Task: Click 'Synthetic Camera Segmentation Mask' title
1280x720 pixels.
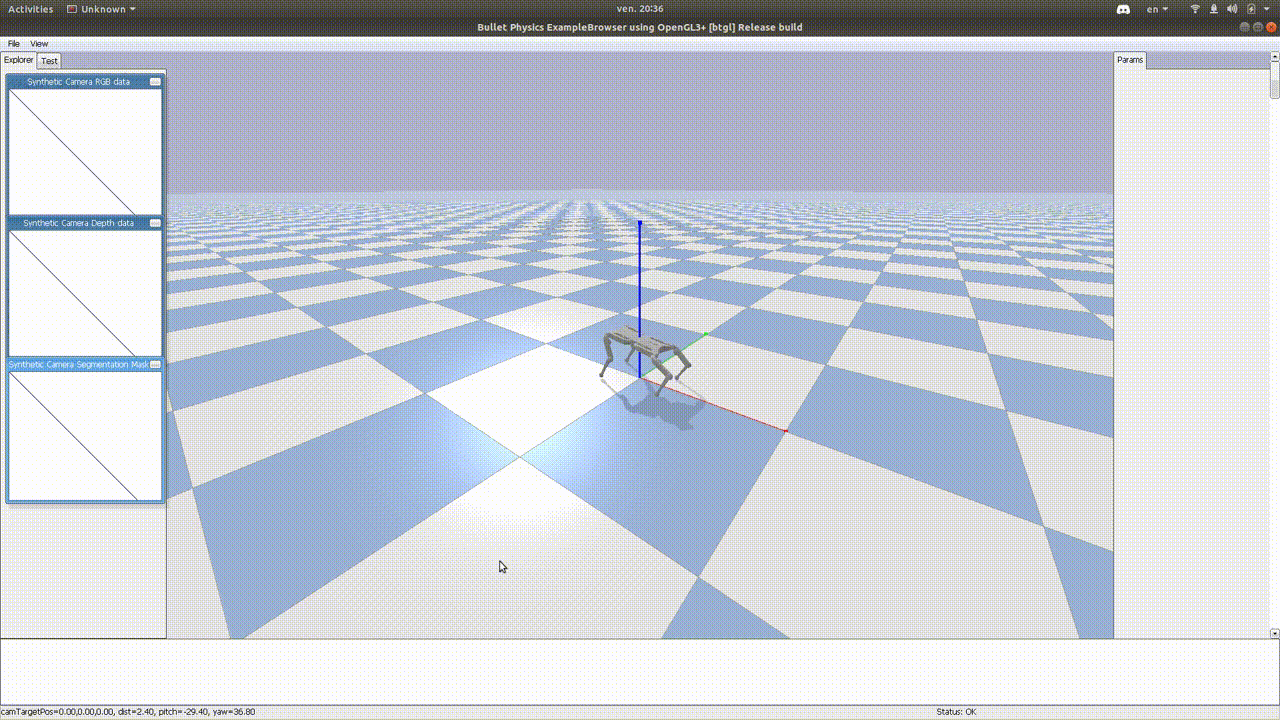Action: coord(78,364)
